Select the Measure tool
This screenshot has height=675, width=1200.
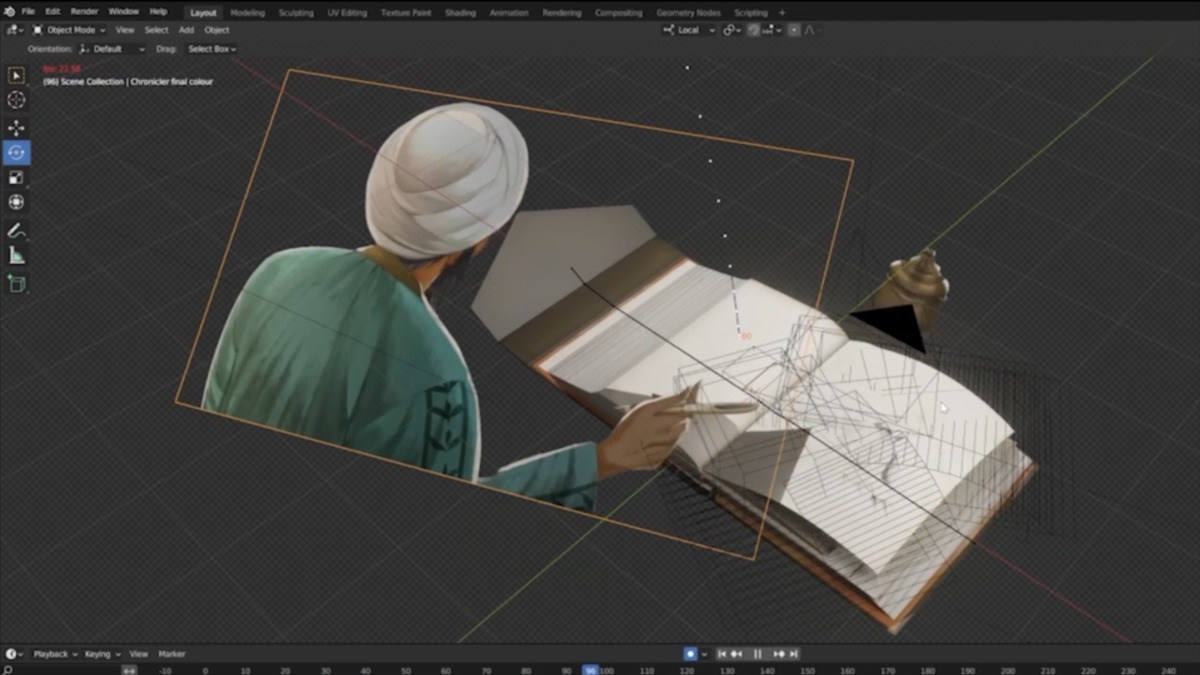[x=16, y=256]
